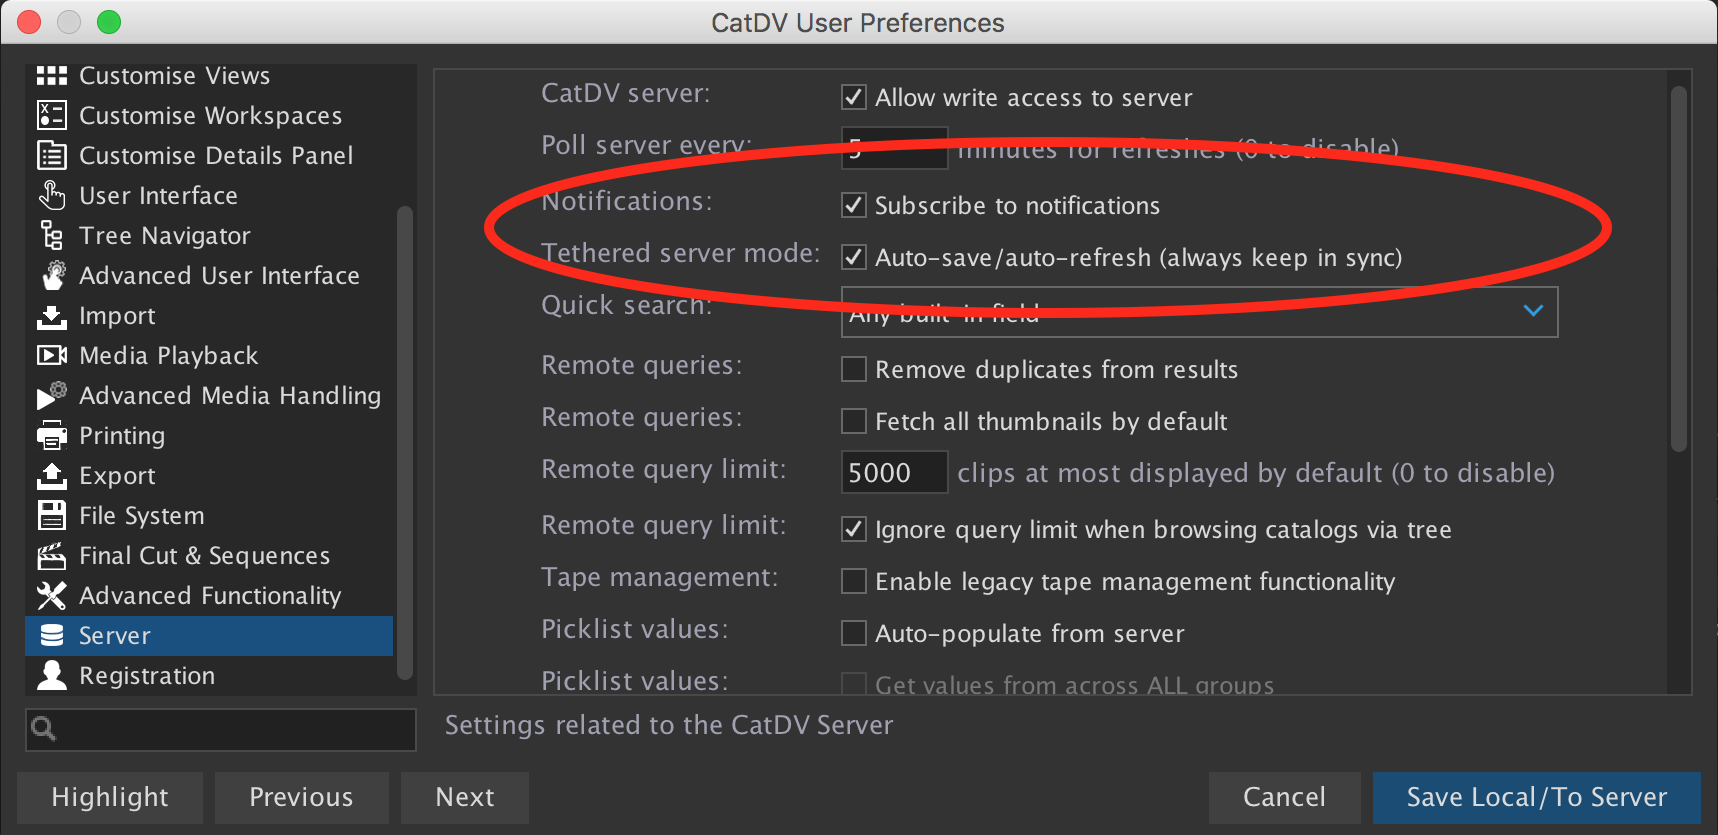Open the Quick search dropdown arrow
The height and width of the screenshot is (835, 1718).
click(1533, 311)
